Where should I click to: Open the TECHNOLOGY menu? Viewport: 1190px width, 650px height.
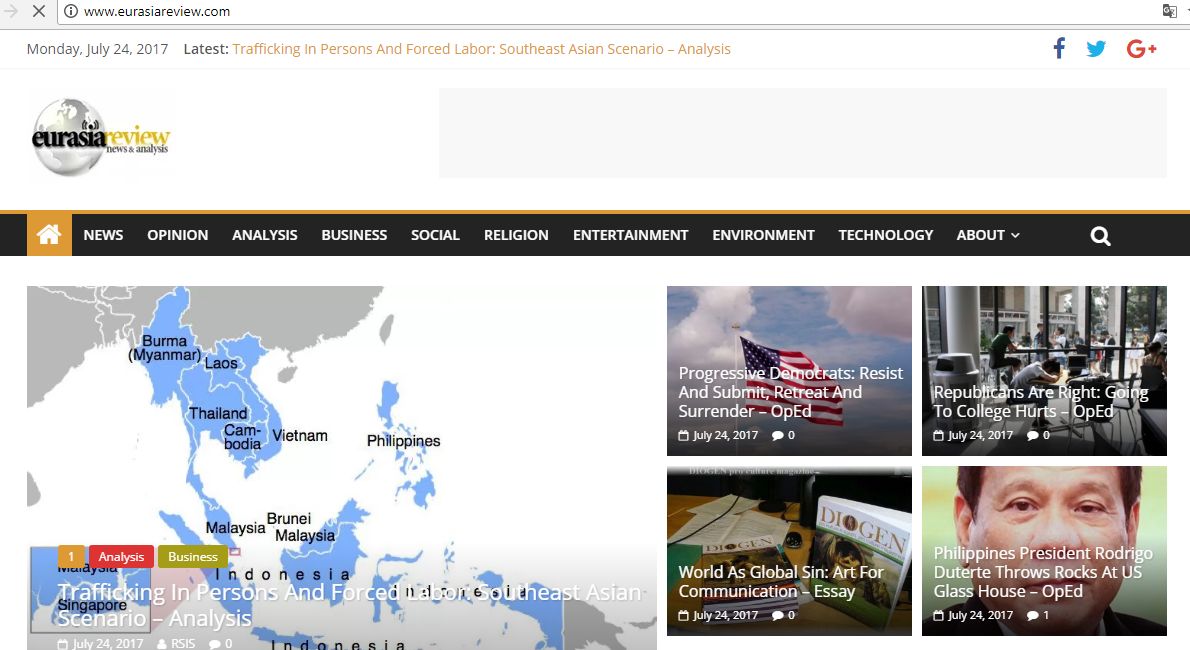pyautogui.click(x=886, y=235)
